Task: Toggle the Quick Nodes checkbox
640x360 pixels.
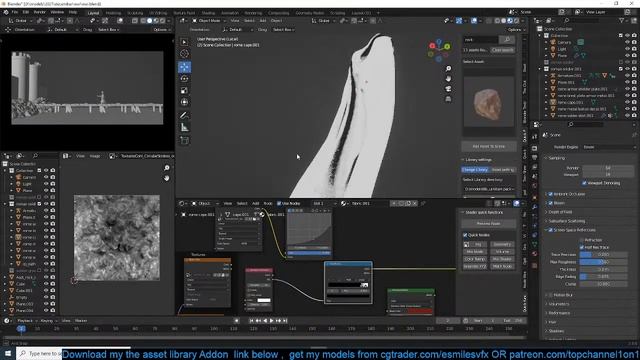Action: tap(465, 235)
